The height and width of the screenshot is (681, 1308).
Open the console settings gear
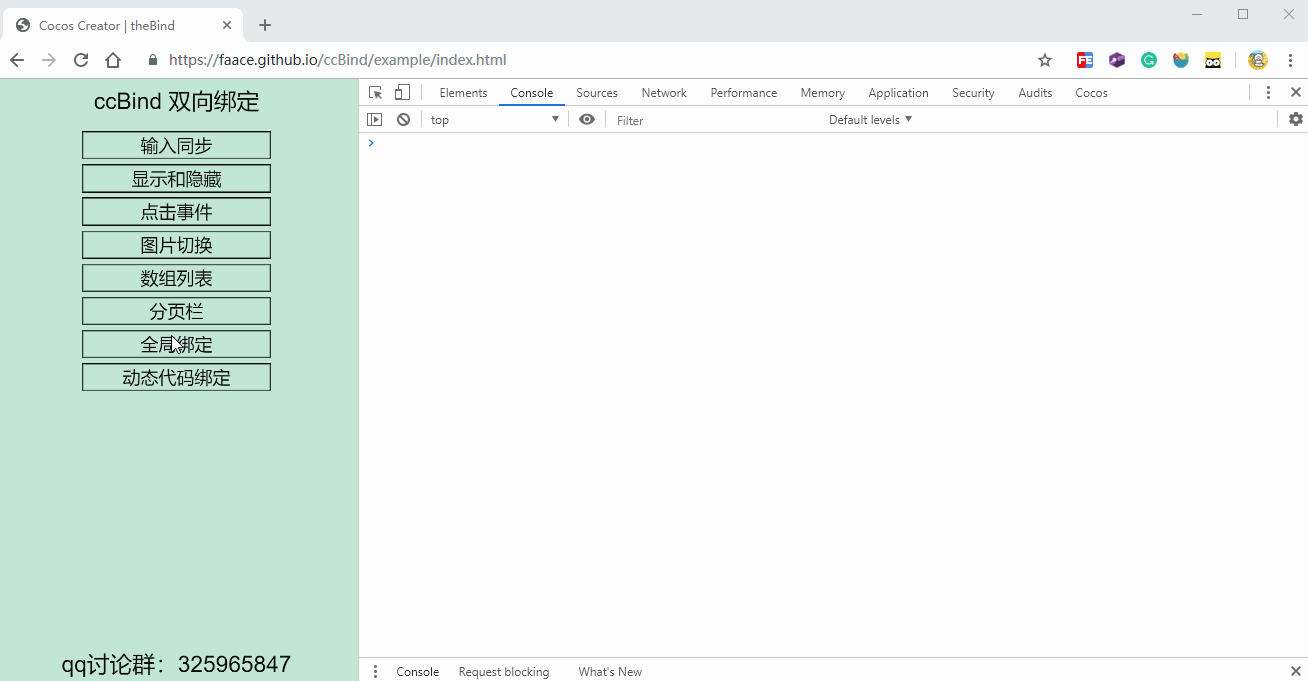tap(1296, 119)
